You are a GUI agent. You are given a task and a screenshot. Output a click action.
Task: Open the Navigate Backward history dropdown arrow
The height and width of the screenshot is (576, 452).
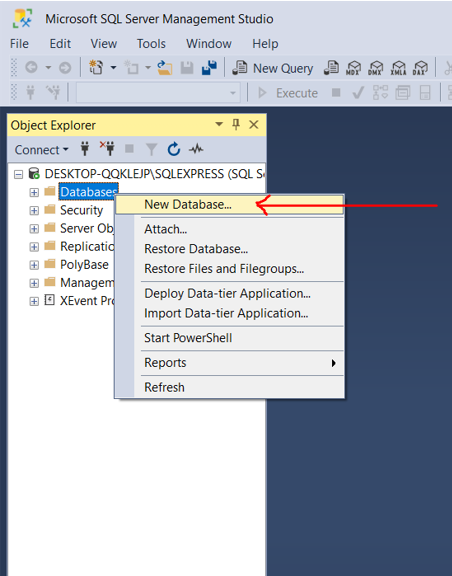click(48, 68)
